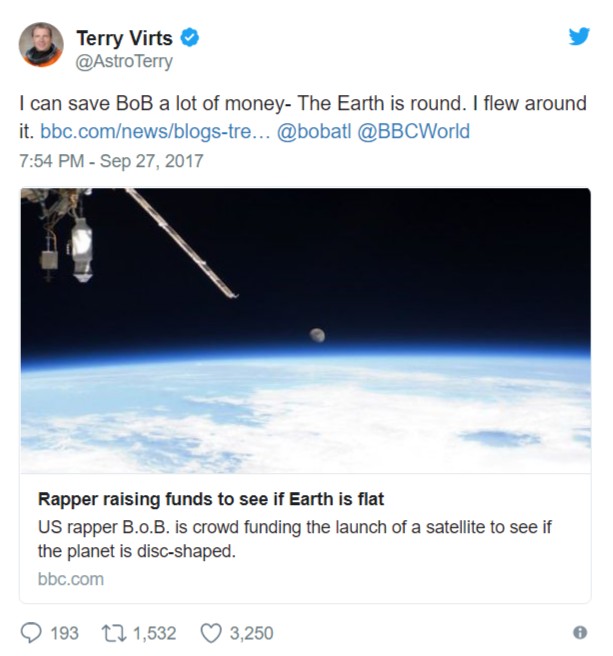Click the retweet arrows icon

(x=111, y=633)
